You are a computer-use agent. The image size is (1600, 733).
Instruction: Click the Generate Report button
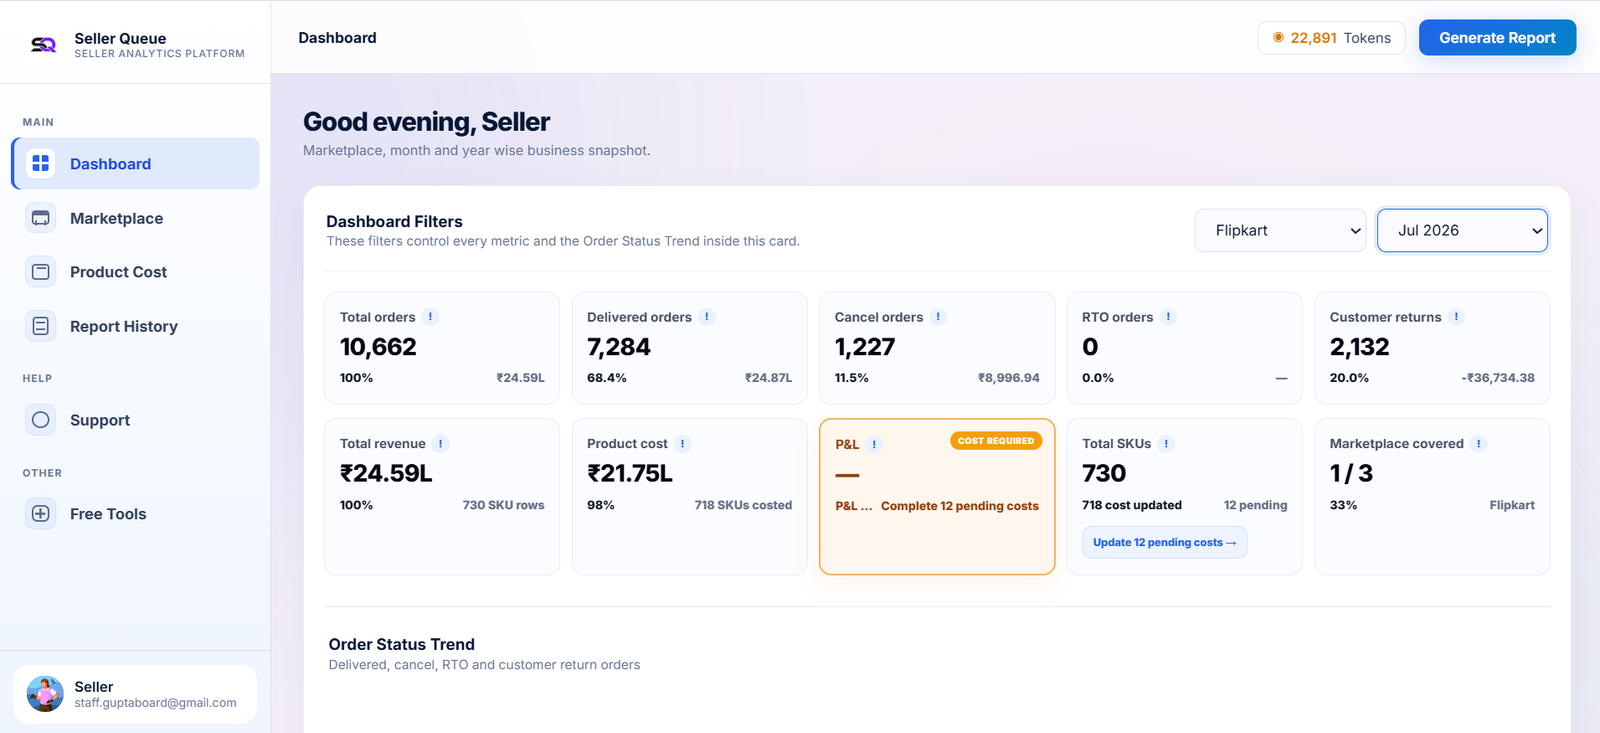pyautogui.click(x=1497, y=38)
